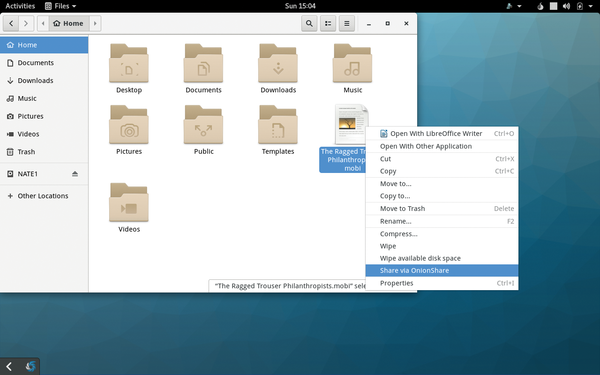This screenshot has height=375, width=600.
Task: Open the Activities overview
Action: [x=20, y=6]
